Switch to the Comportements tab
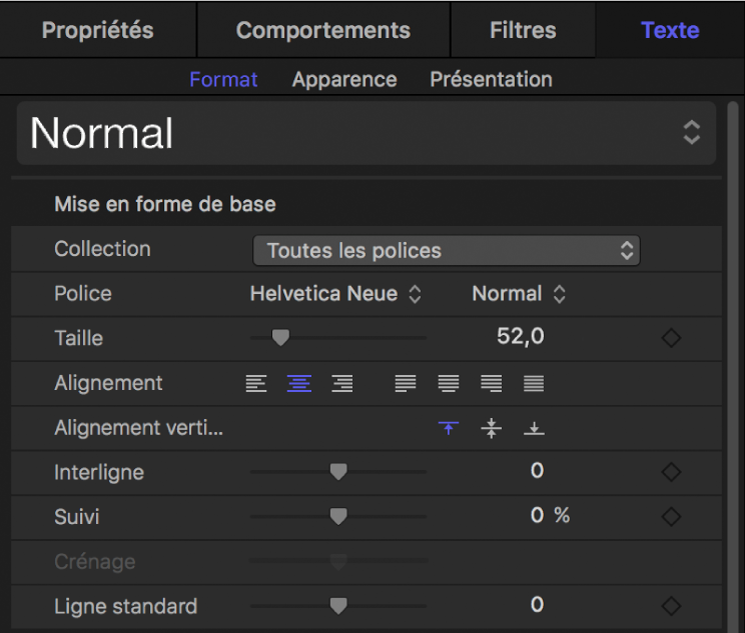This screenshot has height=633, width=745. click(x=323, y=30)
